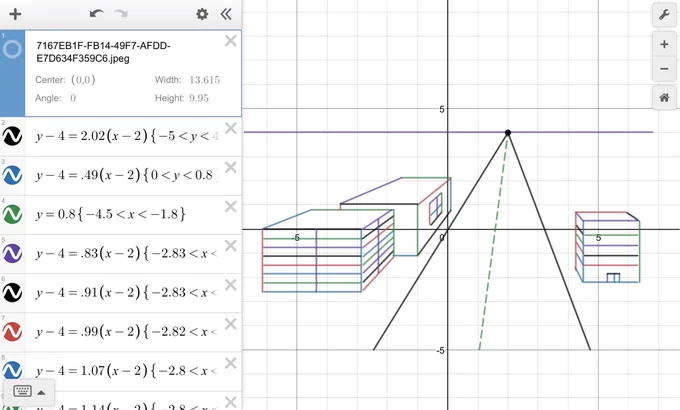
Task: Toggle the red .99(x−2) expression
Action: tap(12, 331)
